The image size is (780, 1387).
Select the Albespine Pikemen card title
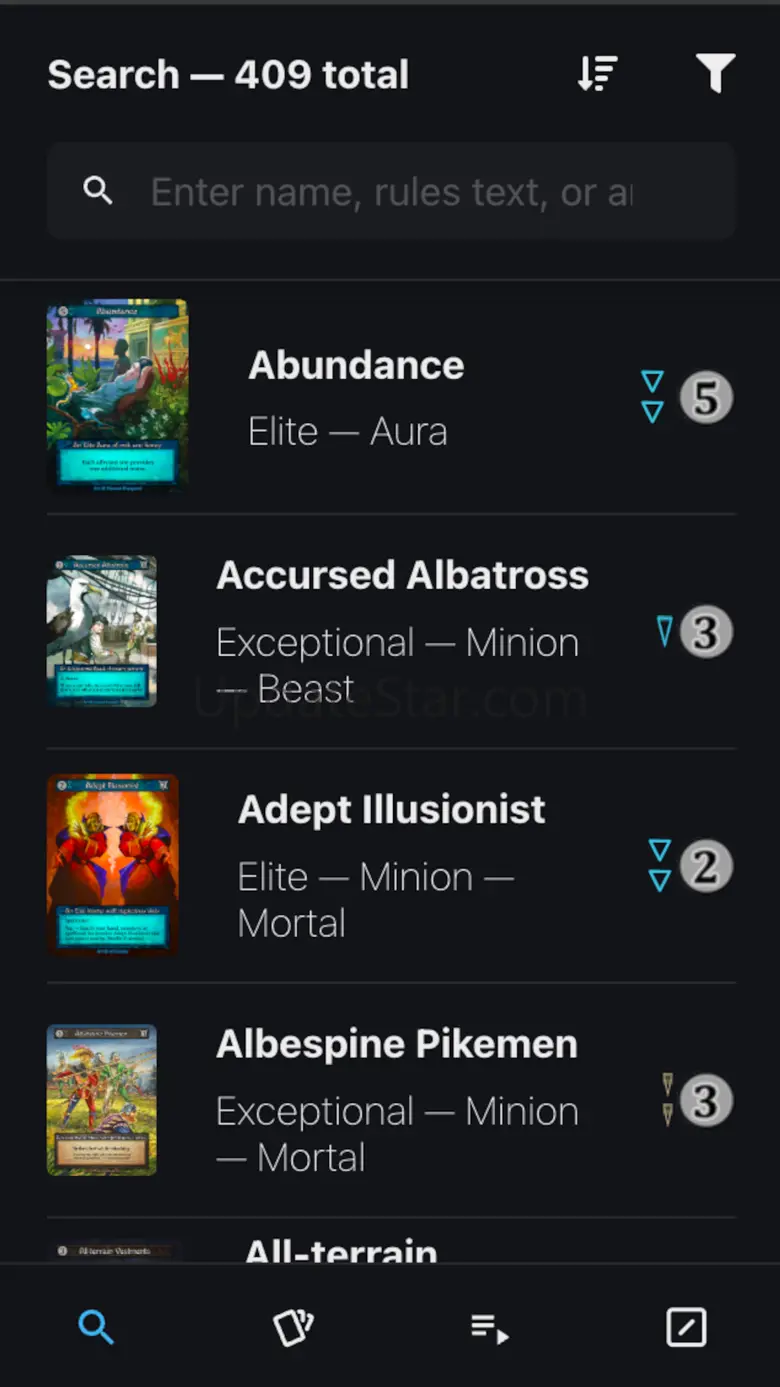pos(396,1044)
